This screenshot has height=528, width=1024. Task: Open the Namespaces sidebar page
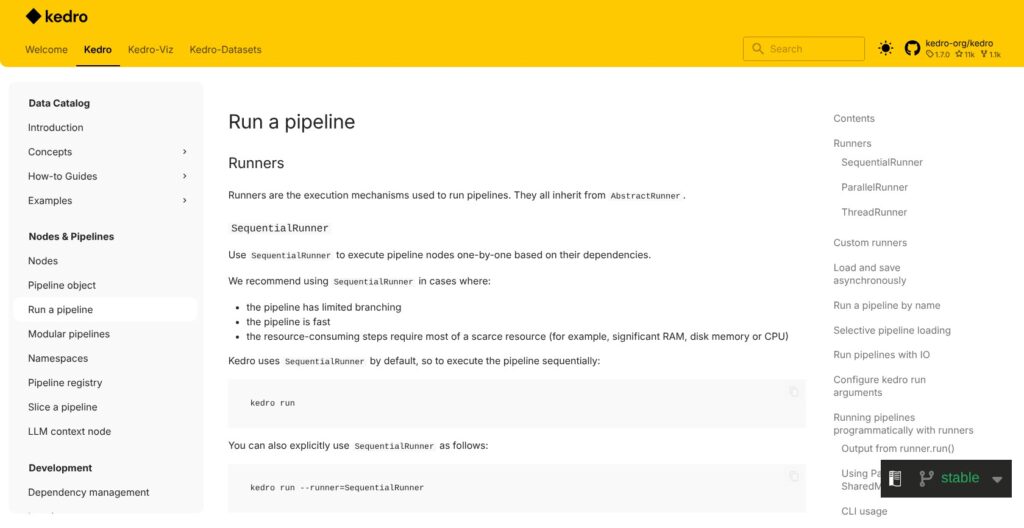57,359
